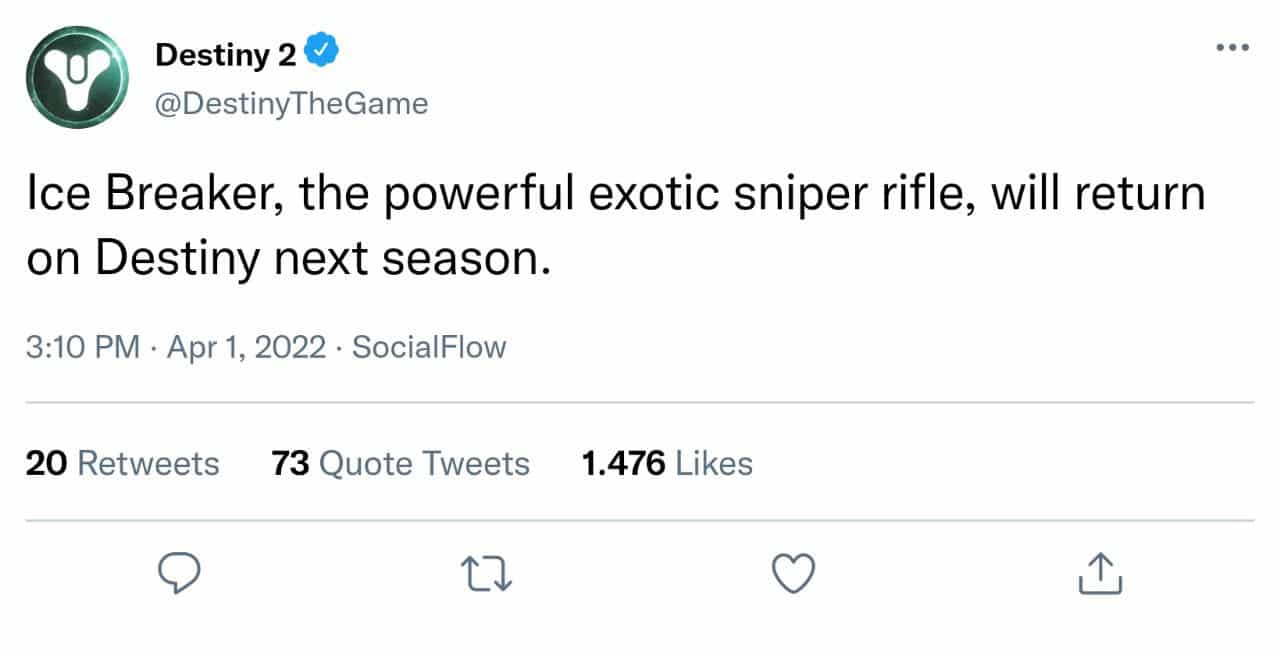Open the three-dot more options menu
The width and height of the screenshot is (1280, 651).
point(1232,48)
